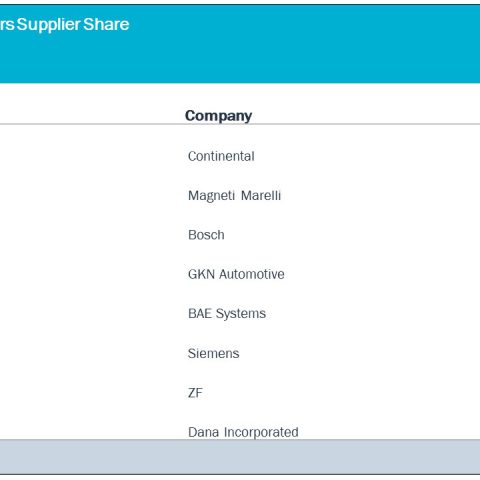Click the Supplier Share title text
Viewport: 480px width, 480px height.
[73, 24]
